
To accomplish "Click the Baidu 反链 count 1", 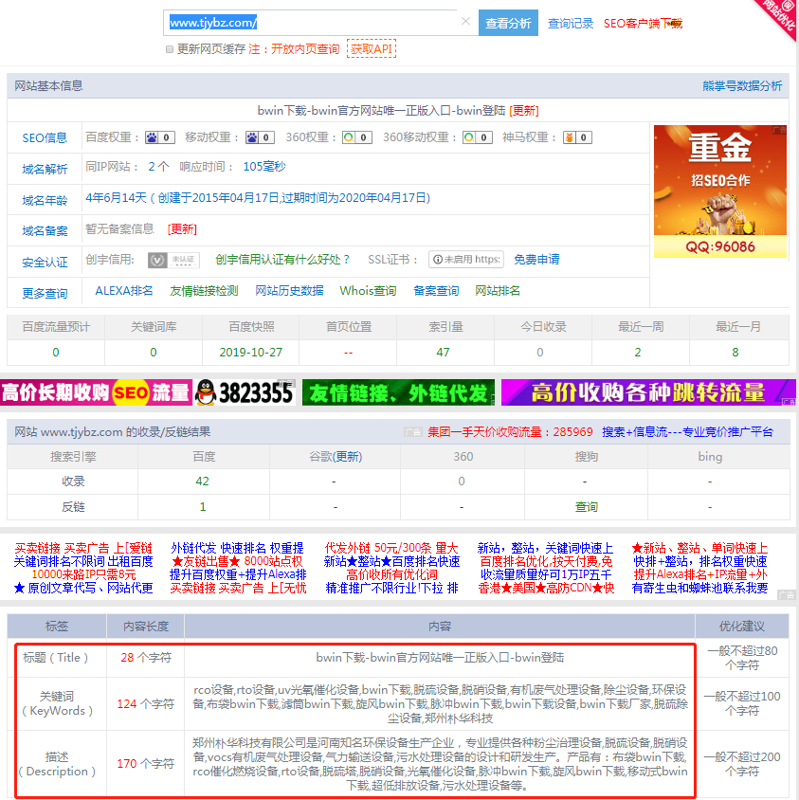I will [203, 507].
